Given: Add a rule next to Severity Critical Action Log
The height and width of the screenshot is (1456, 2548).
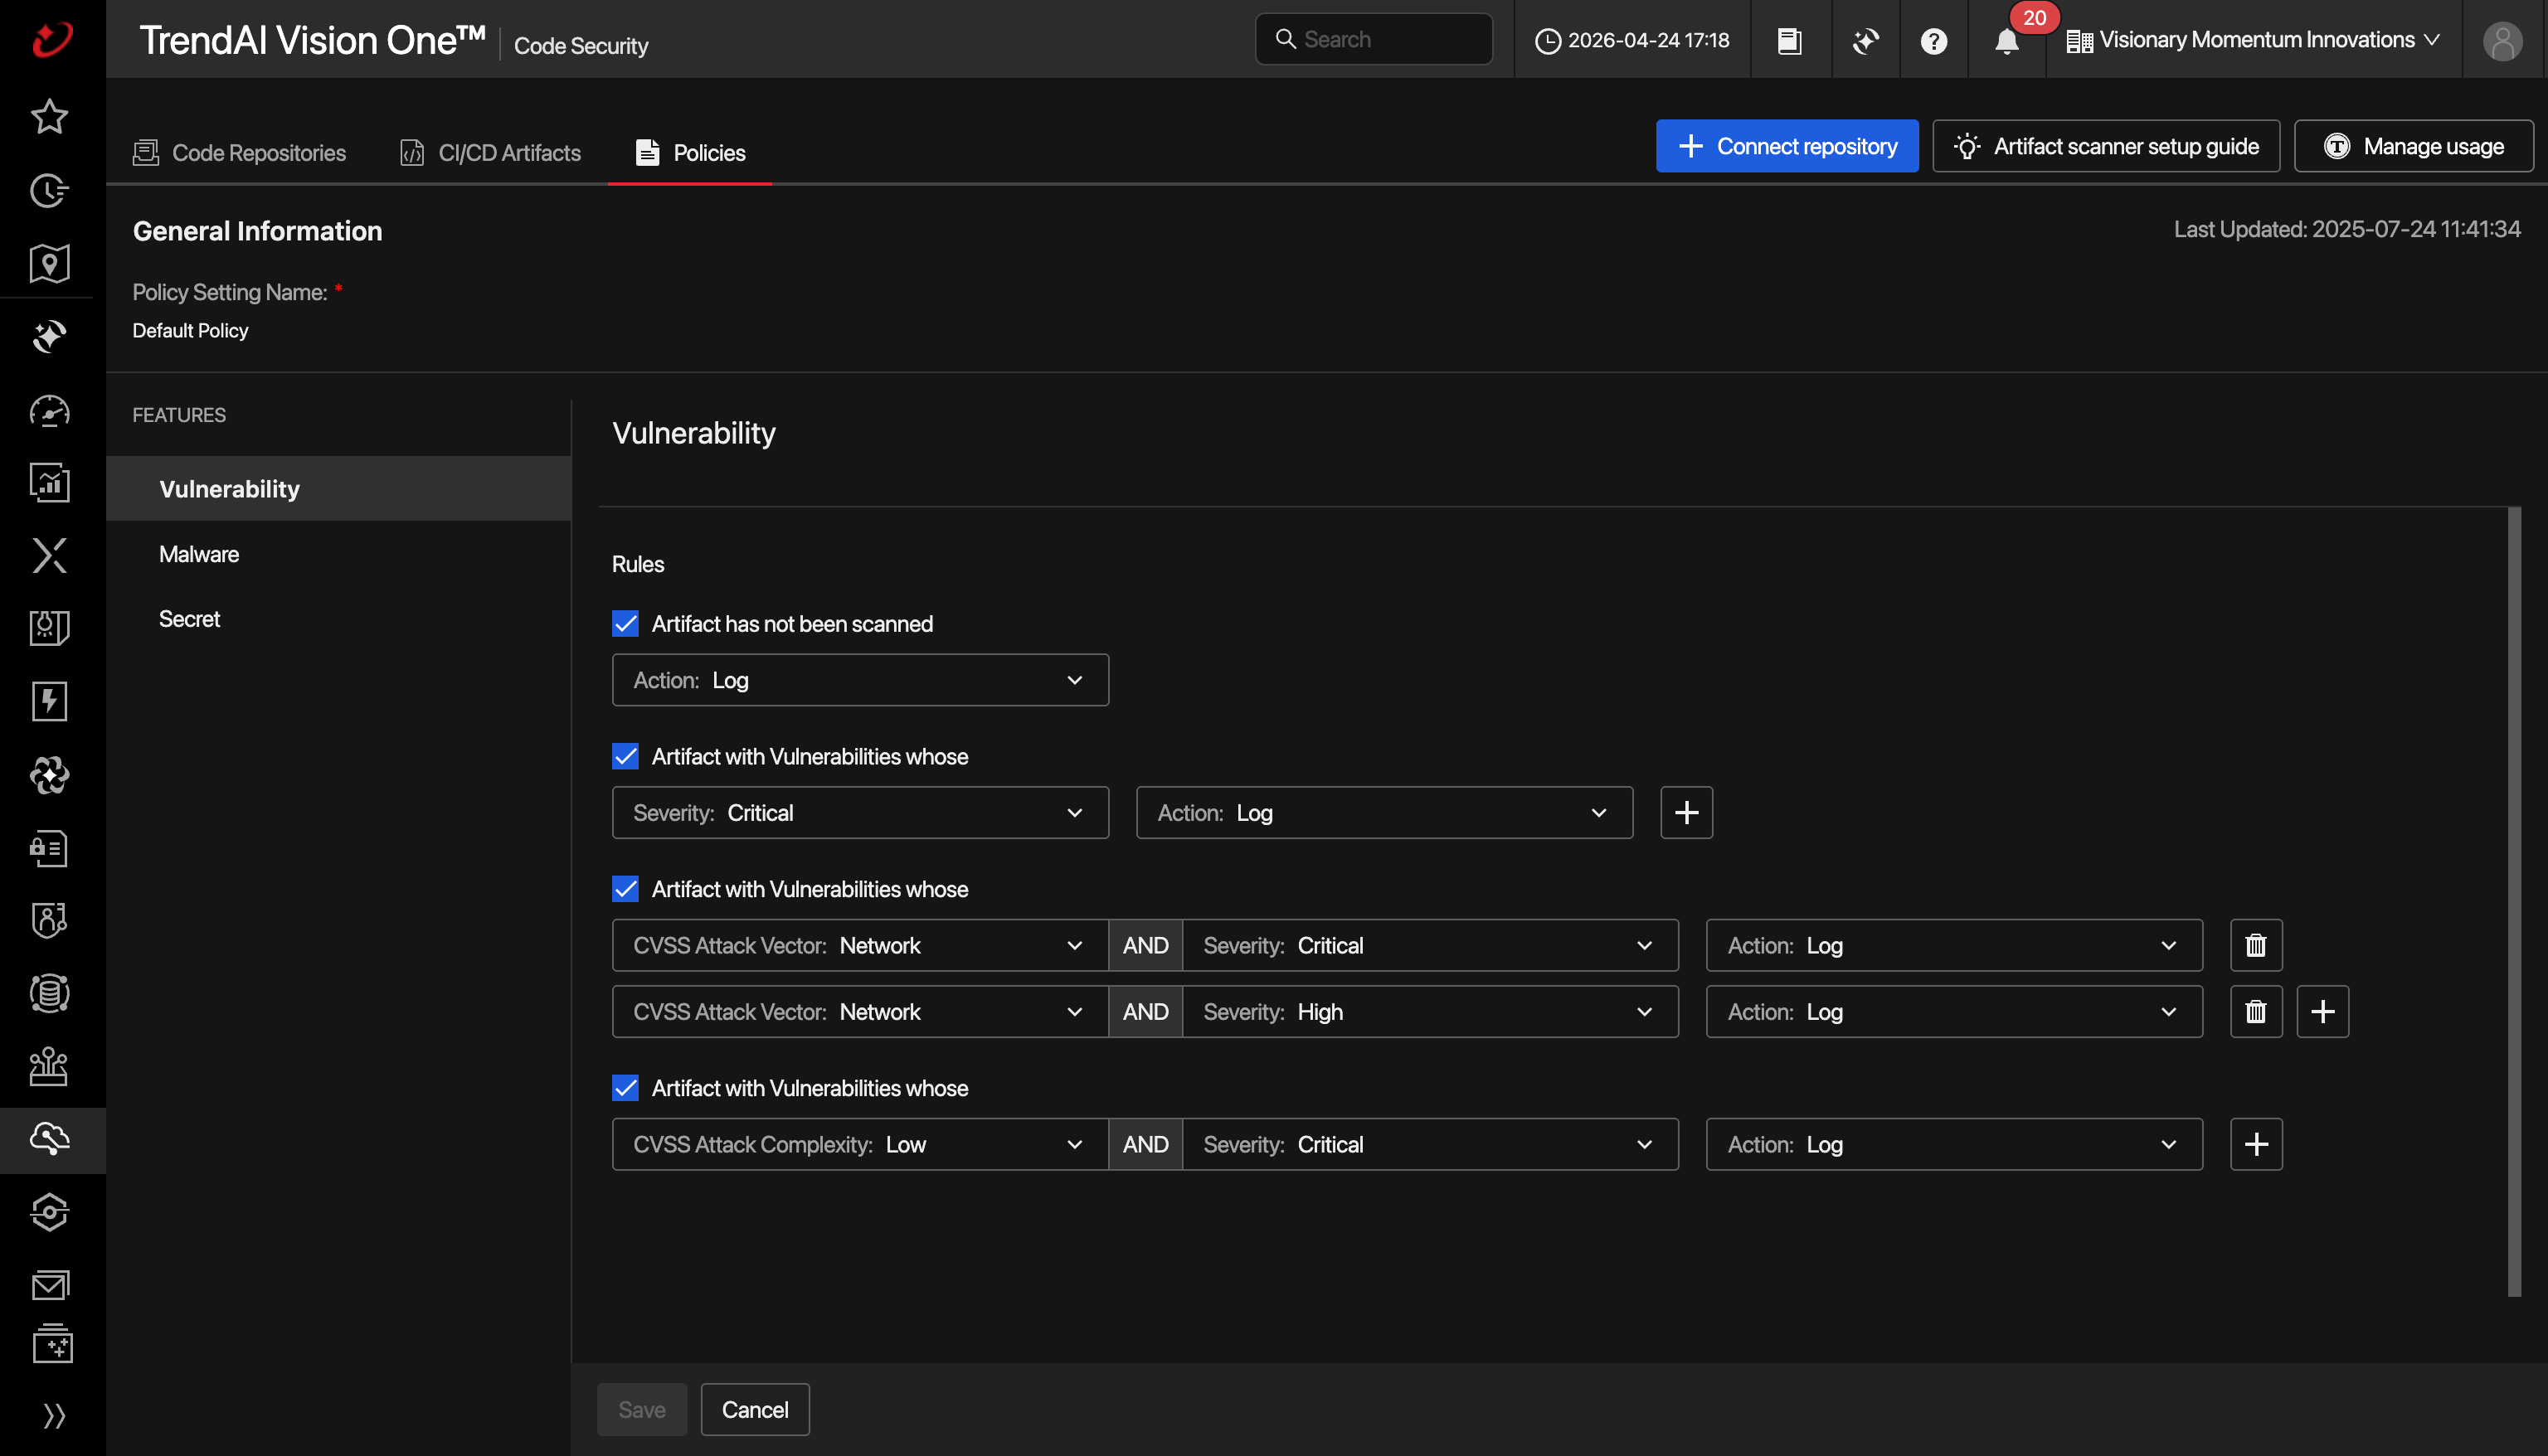Looking at the screenshot, I should click(x=1686, y=812).
